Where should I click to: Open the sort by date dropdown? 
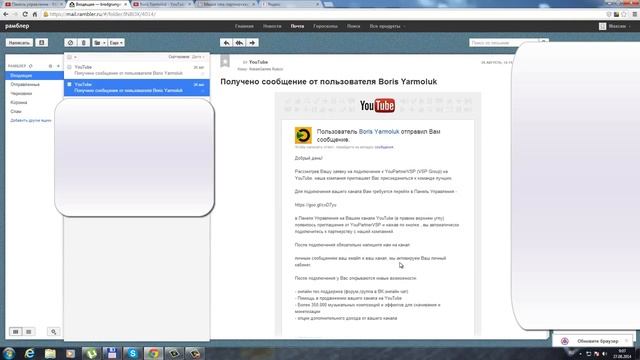point(198,57)
